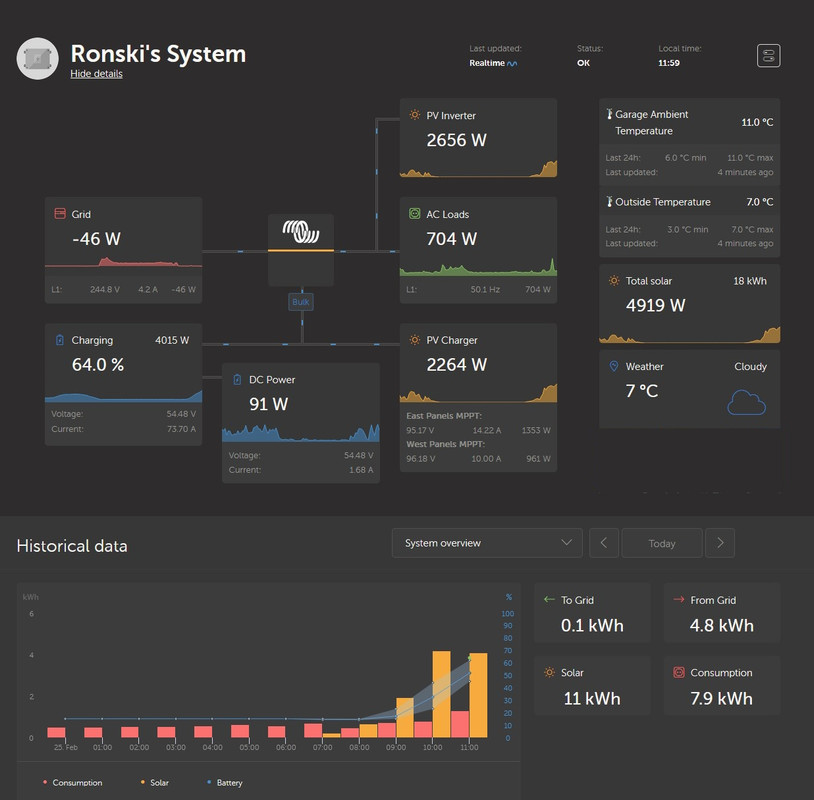This screenshot has height=800, width=814.
Task: Click the Consumption 7.9 kWh value
Action: 722,698
